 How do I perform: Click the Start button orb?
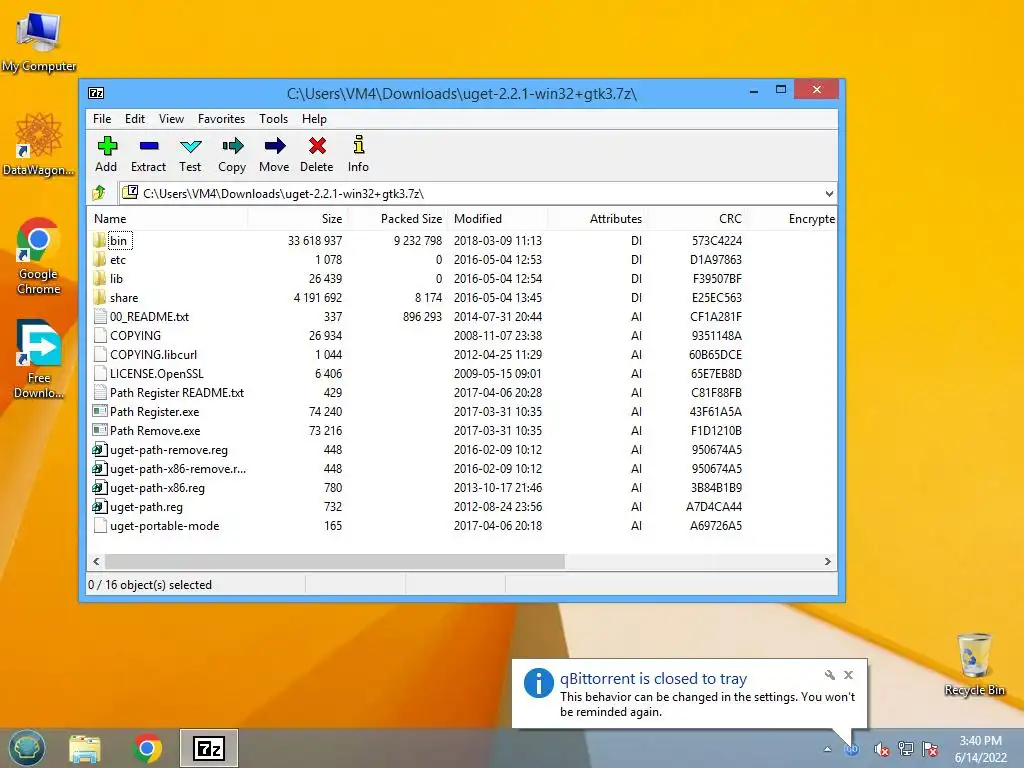tap(27, 748)
